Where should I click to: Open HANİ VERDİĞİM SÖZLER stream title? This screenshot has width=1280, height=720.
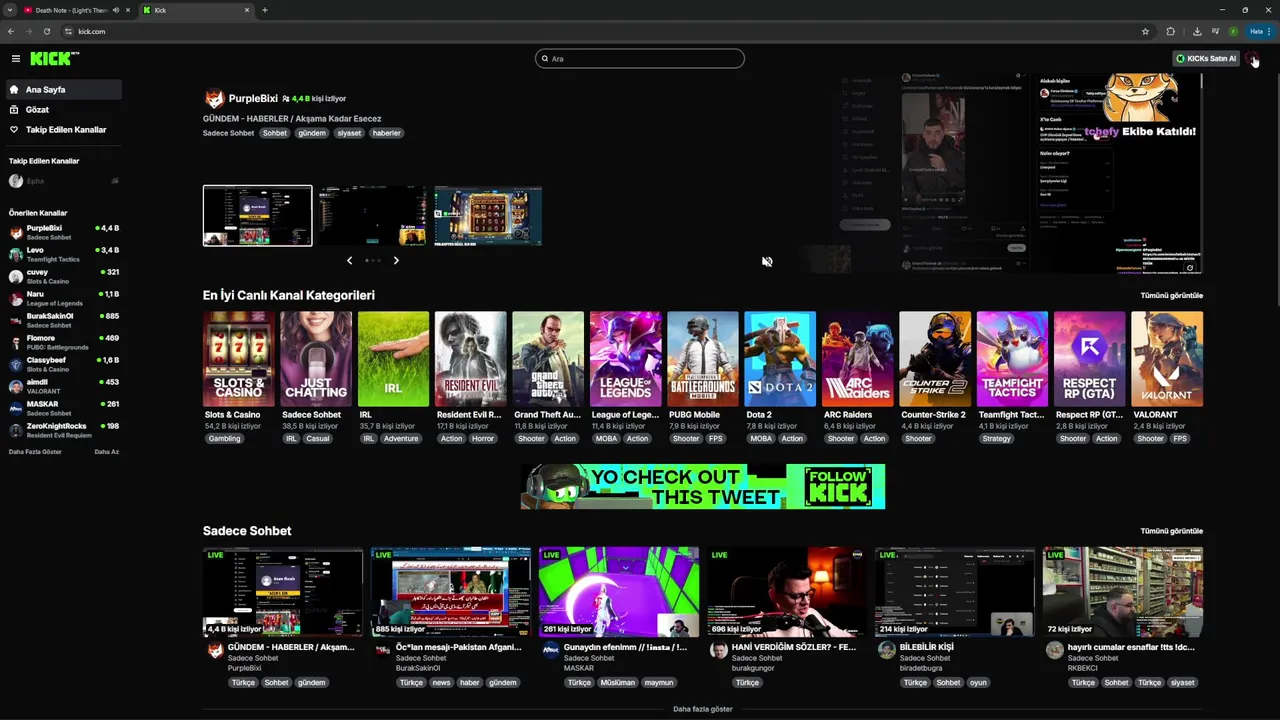tap(794, 647)
